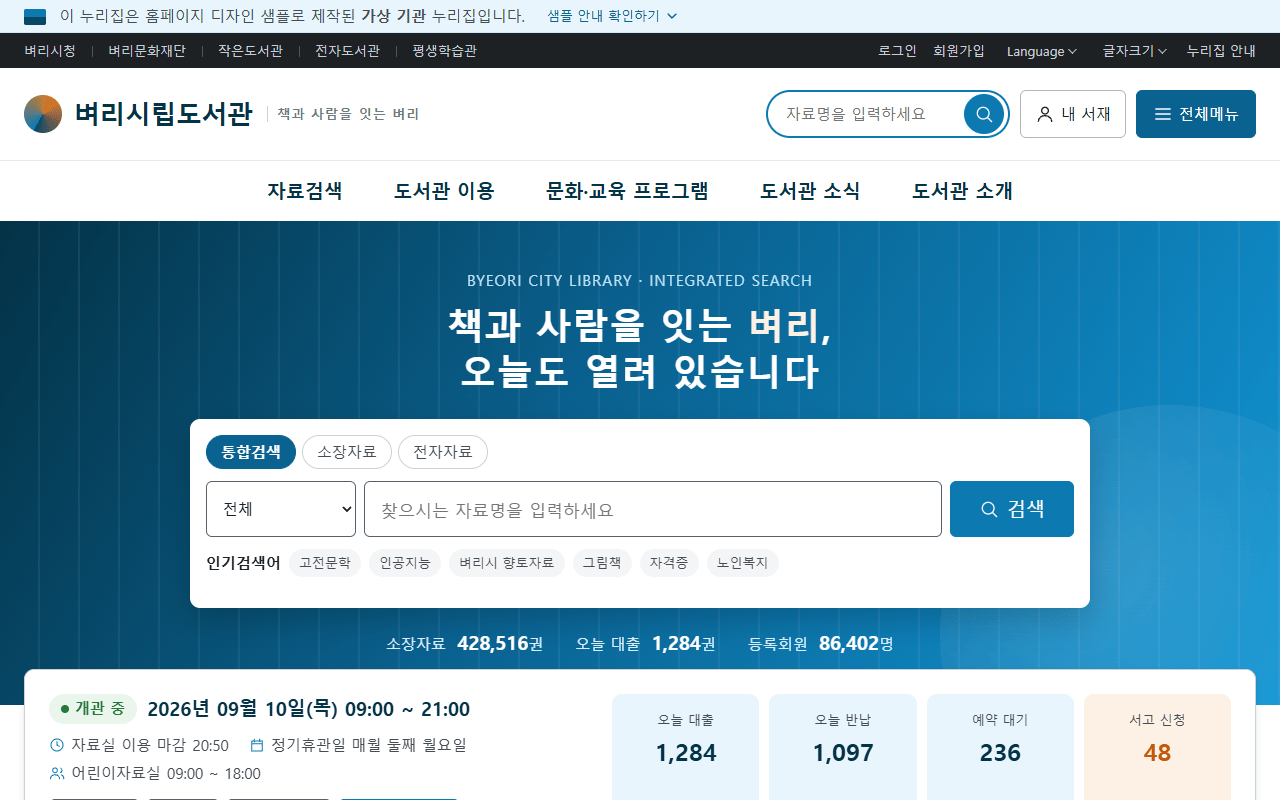Image resolution: width=1280 pixels, height=800 pixels.
Task: Open the 글자크기 dropdown
Action: click(x=1135, y=51)
